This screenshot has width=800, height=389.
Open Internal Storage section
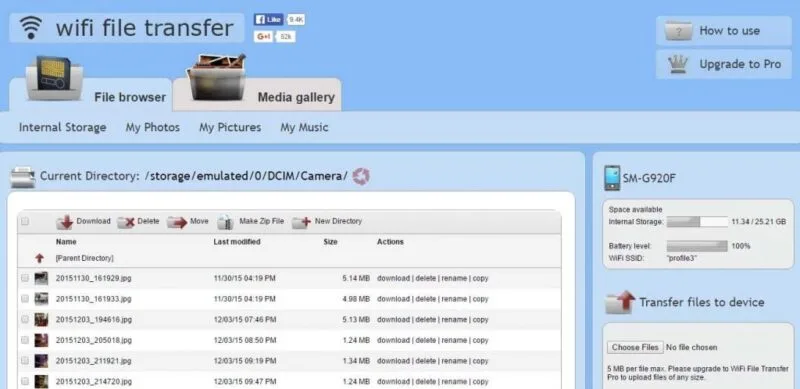coord(63,128)
